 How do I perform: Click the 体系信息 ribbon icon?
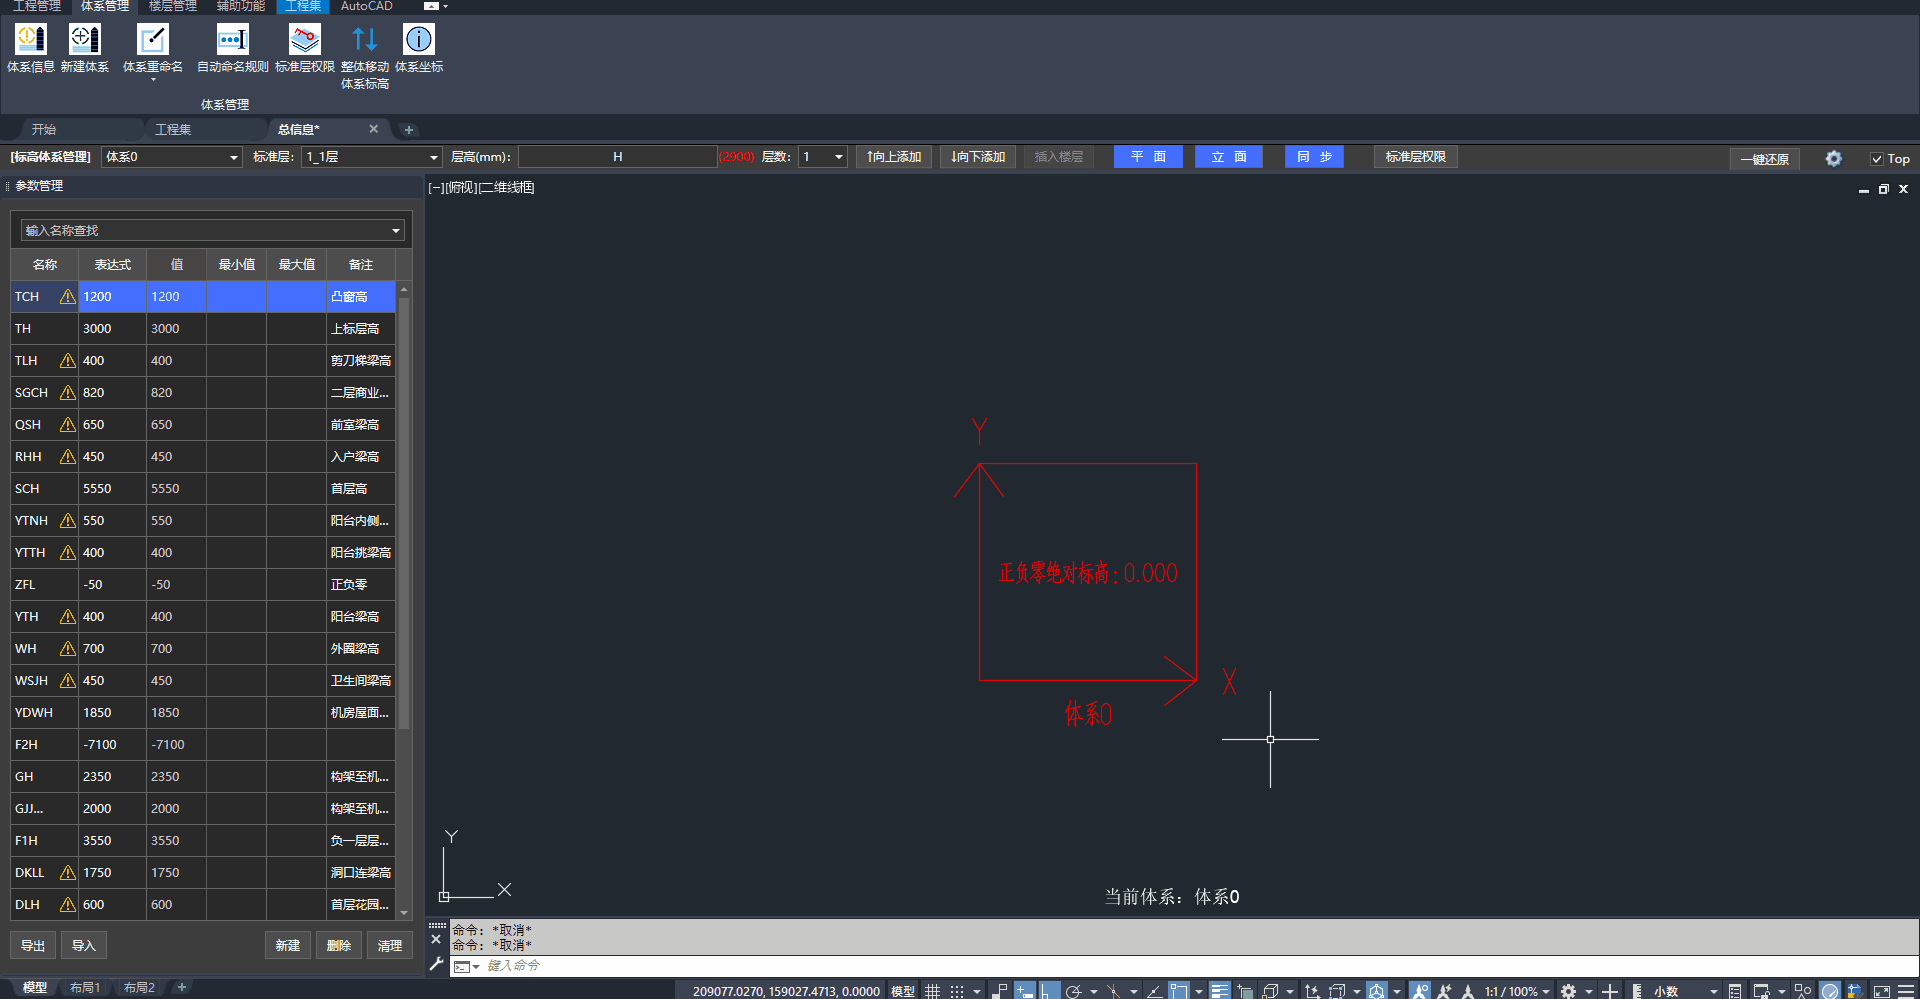(30, 40)
